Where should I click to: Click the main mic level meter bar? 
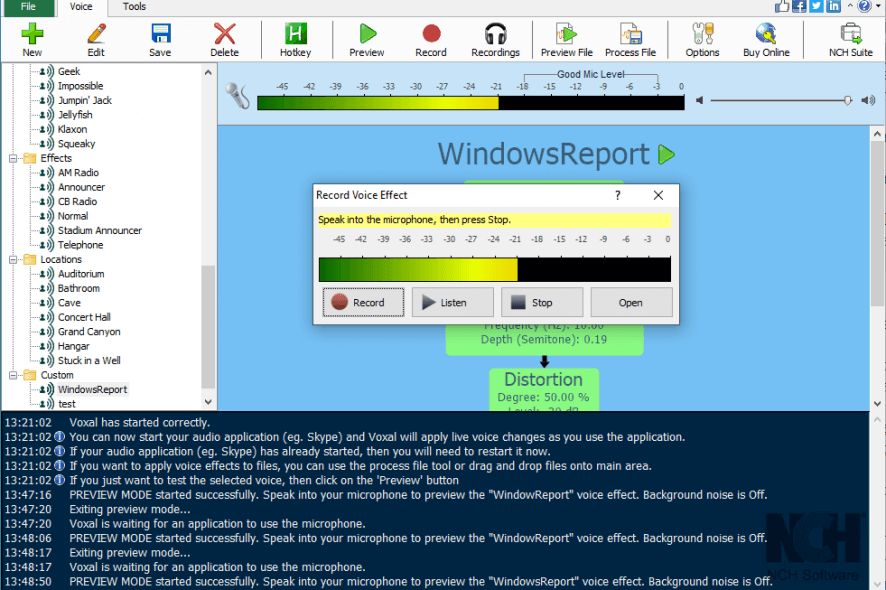tap(471, 103)
